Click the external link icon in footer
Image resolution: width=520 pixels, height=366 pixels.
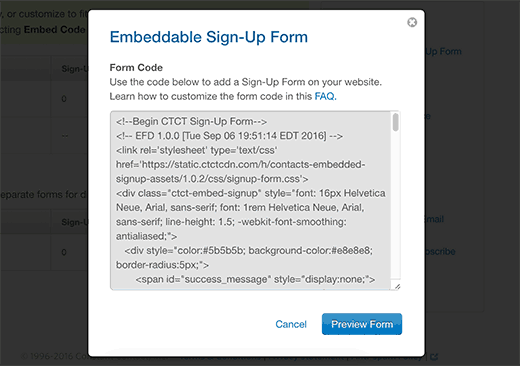(x=434, y=357)
